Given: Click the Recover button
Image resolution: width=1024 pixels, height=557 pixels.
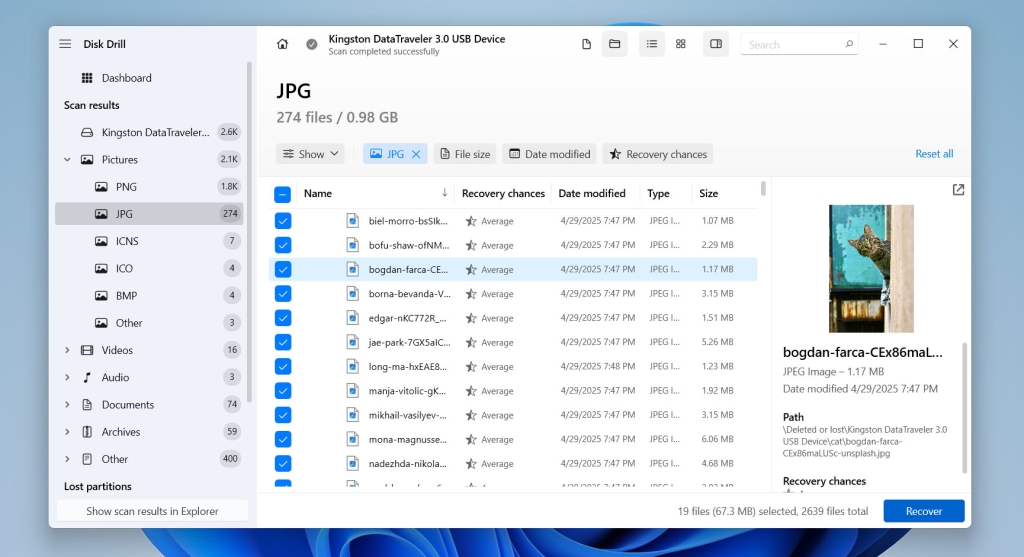Looking at the screenshot, I should 923,511.
